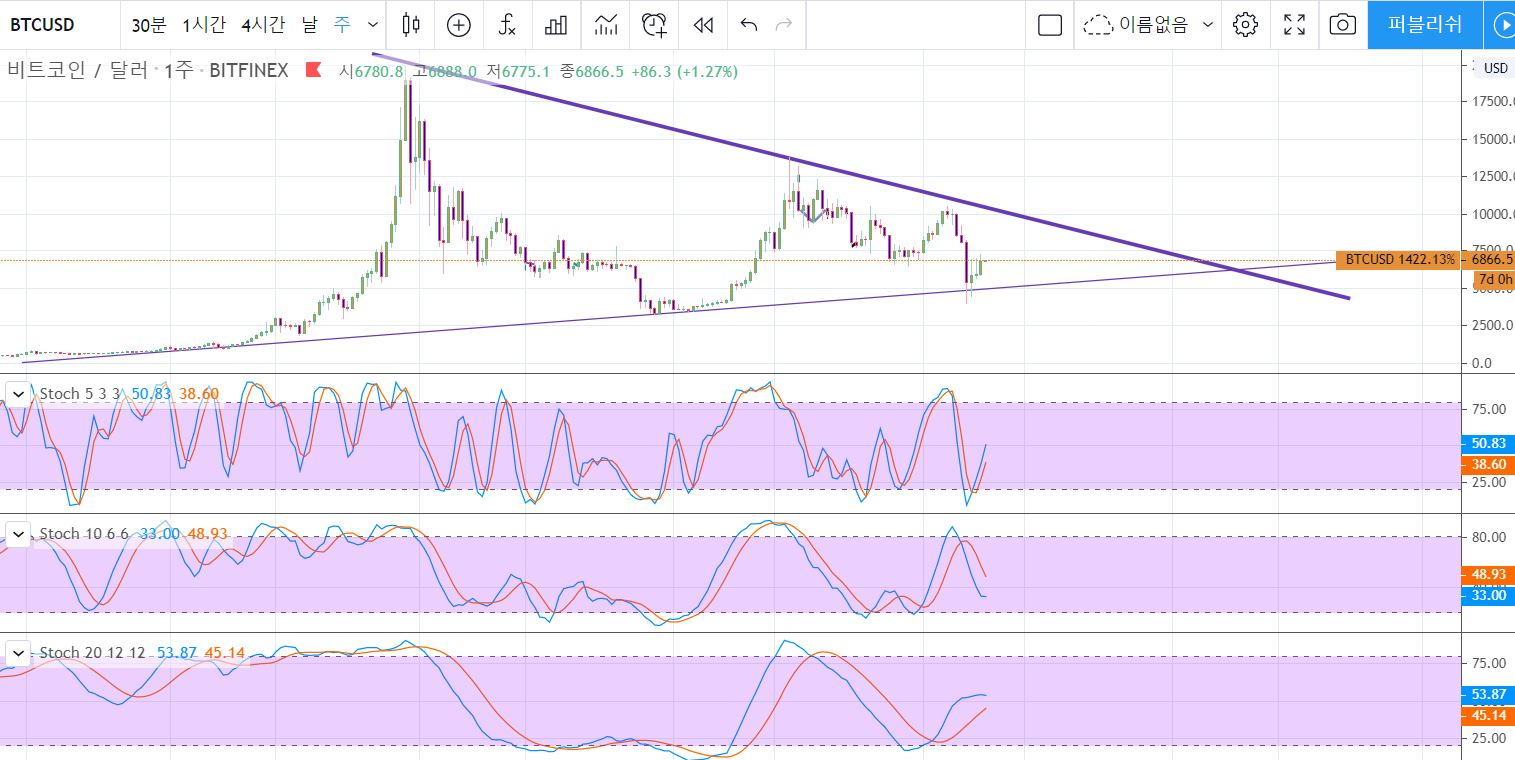1515x760 pixels.
Task: Select the 4시간 timeframe
Action: coord(263,25)
